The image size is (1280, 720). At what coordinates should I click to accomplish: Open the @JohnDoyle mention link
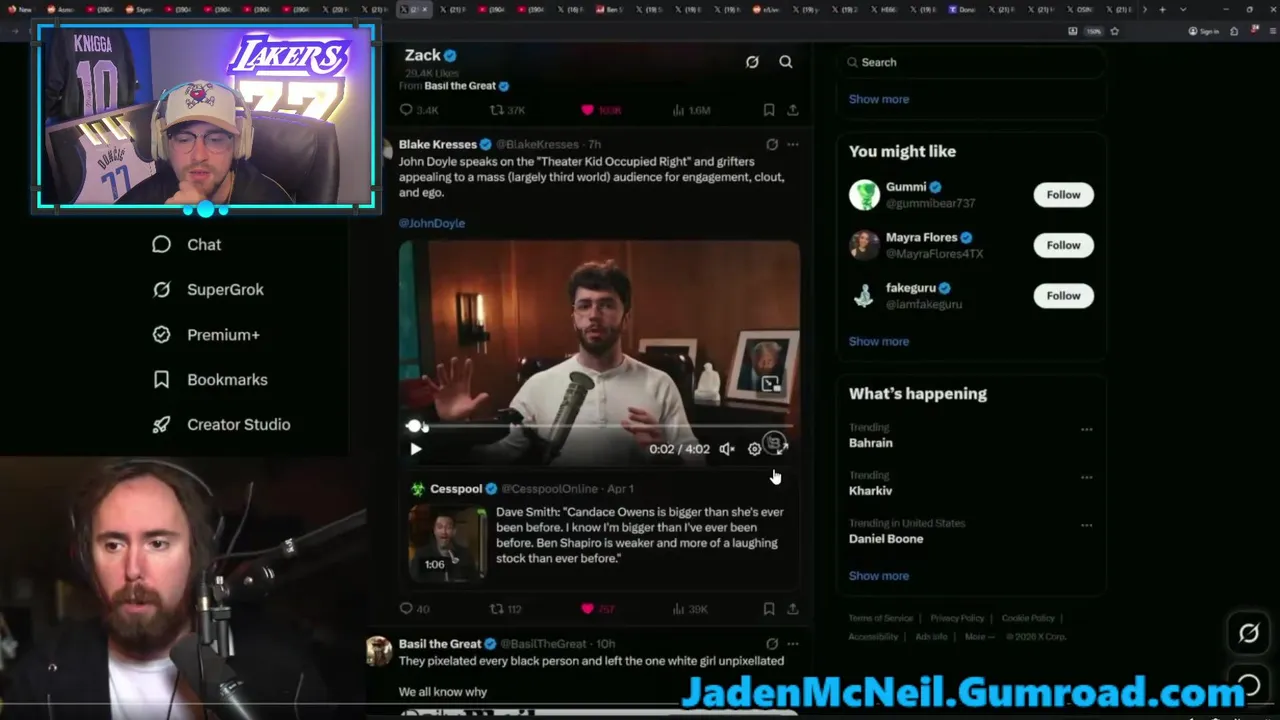pyautogui.click(x=432, y=223)
